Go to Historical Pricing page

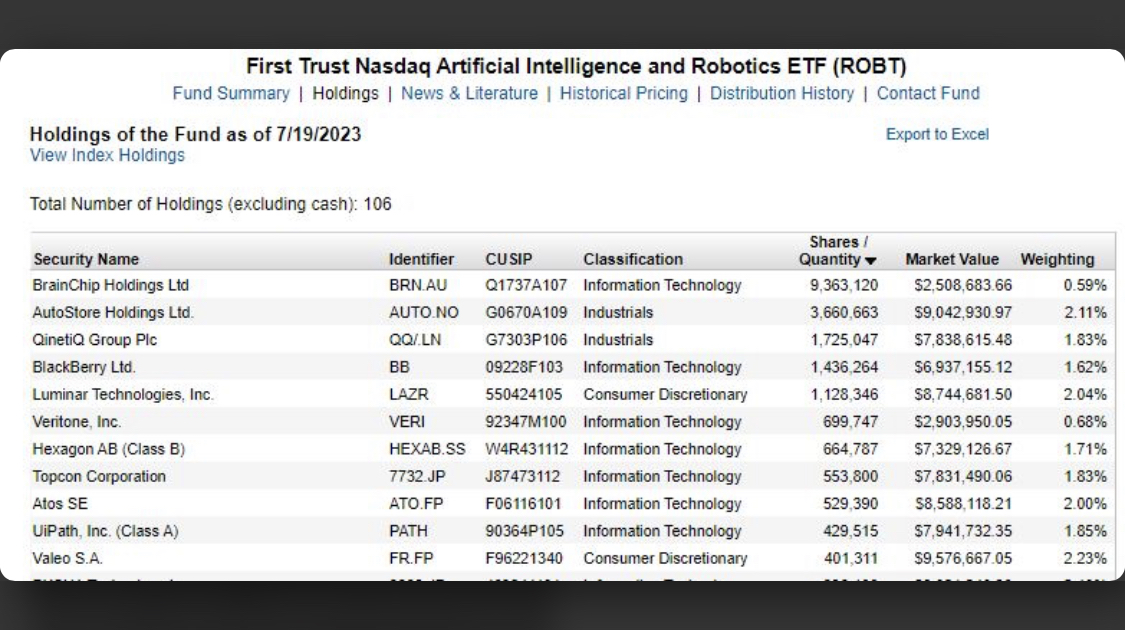click(x=623, y=94)
